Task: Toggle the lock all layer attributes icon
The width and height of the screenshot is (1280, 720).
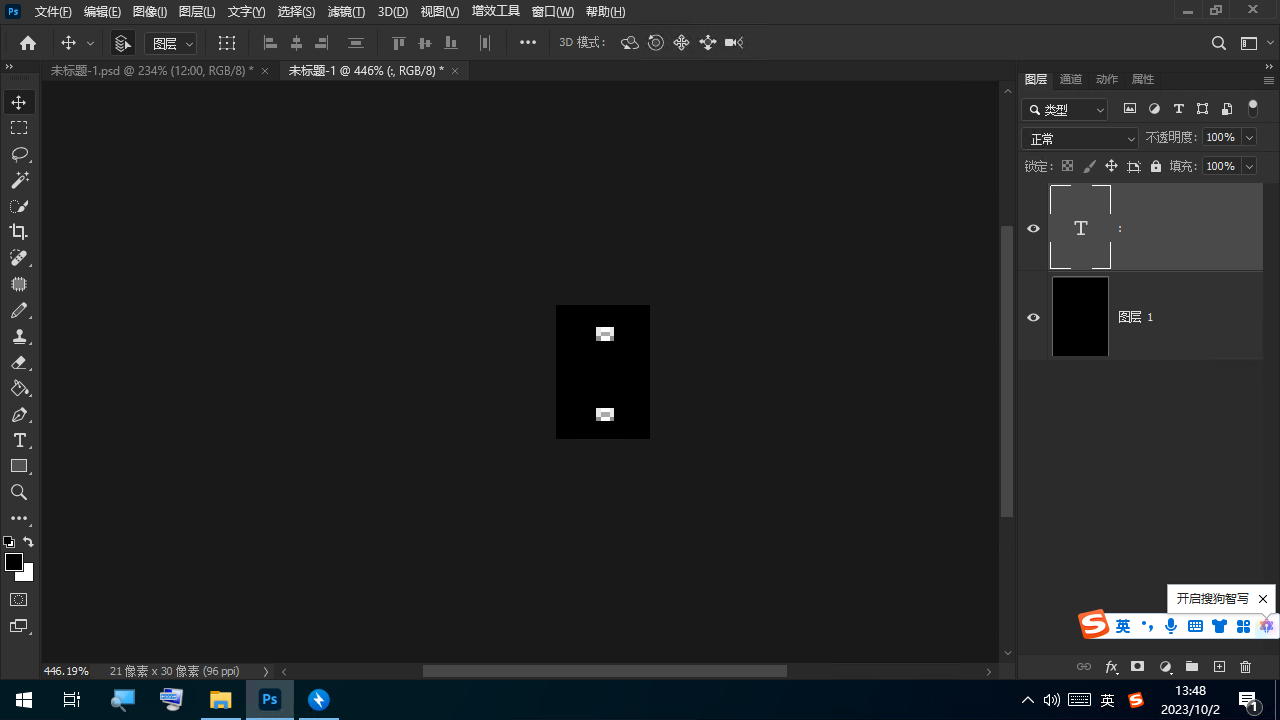Action: 1156,167
